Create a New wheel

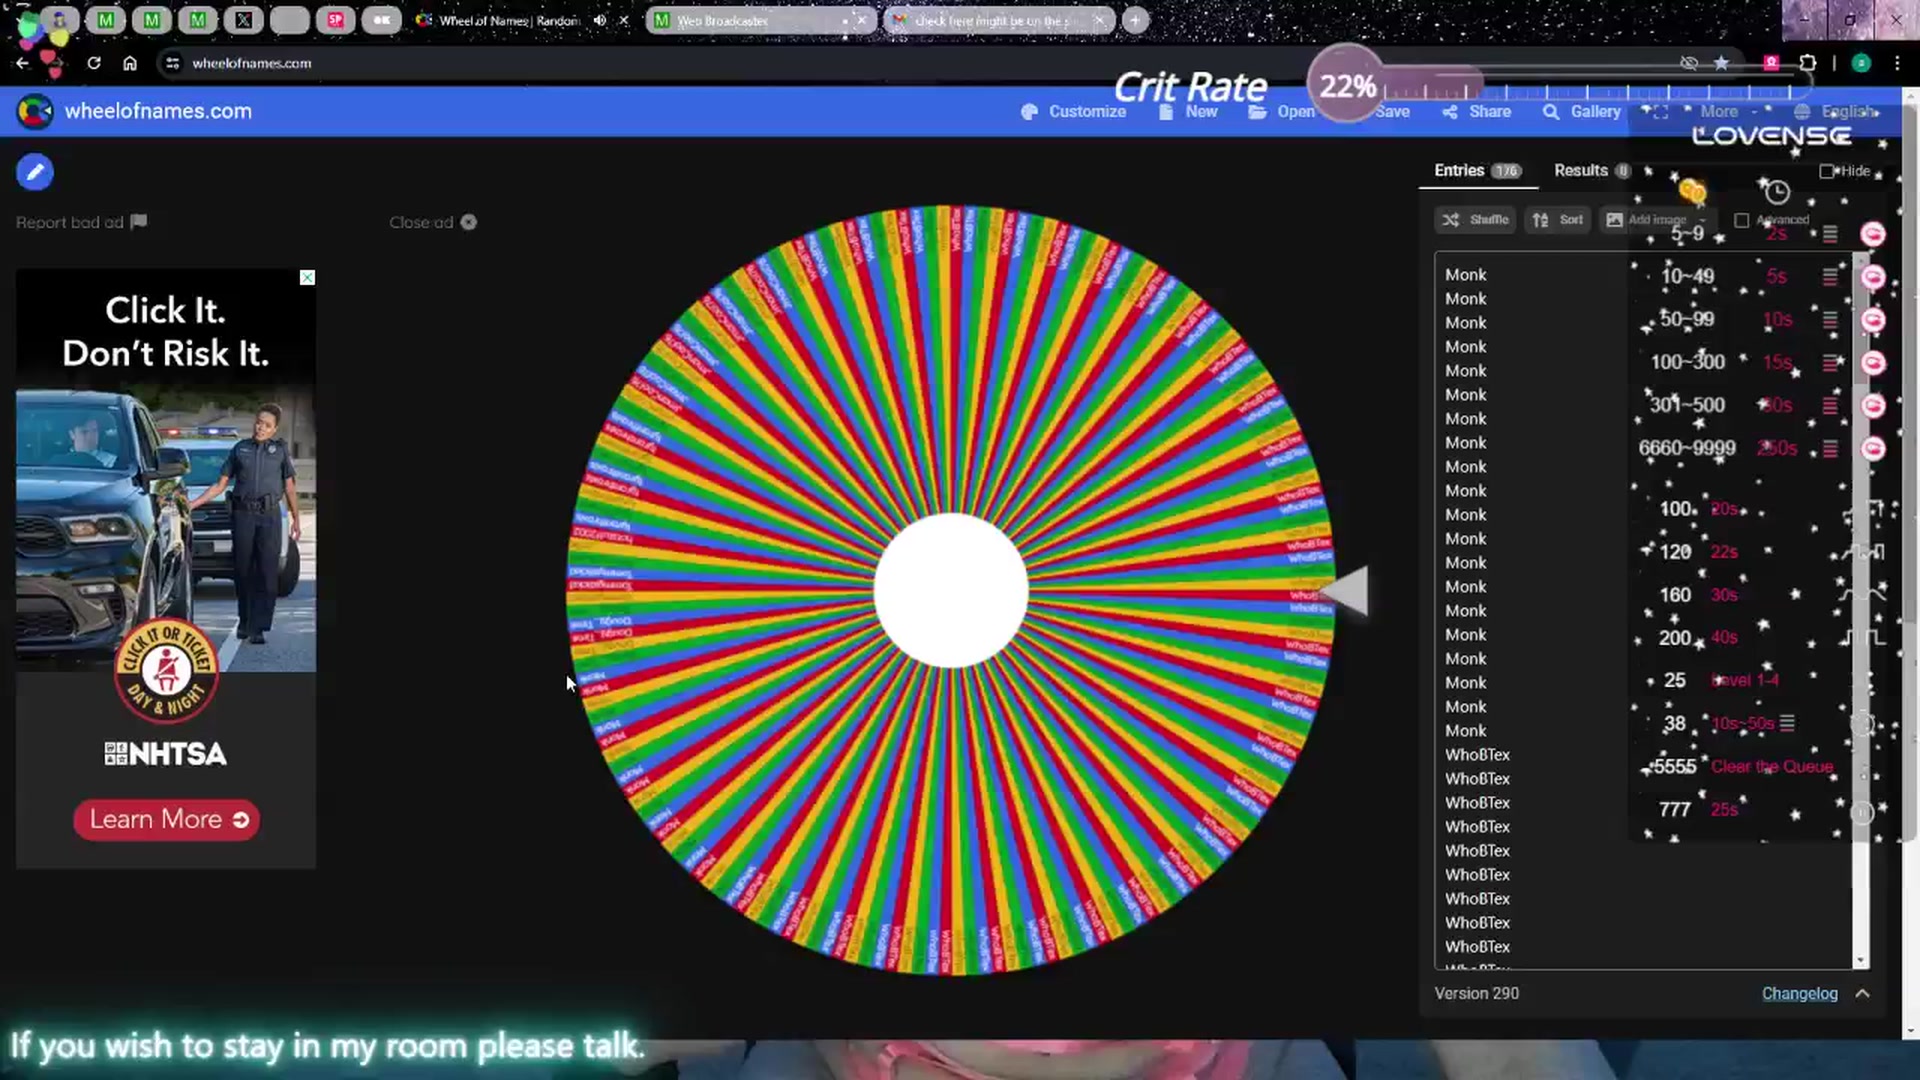pos(1188,112)
